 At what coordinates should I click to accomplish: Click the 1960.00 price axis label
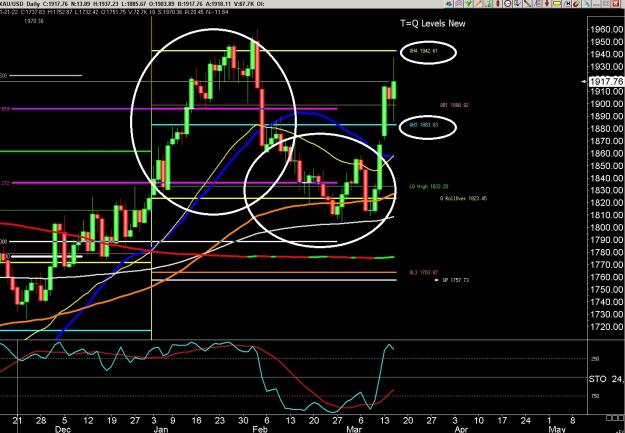click(x=606, y=30)
